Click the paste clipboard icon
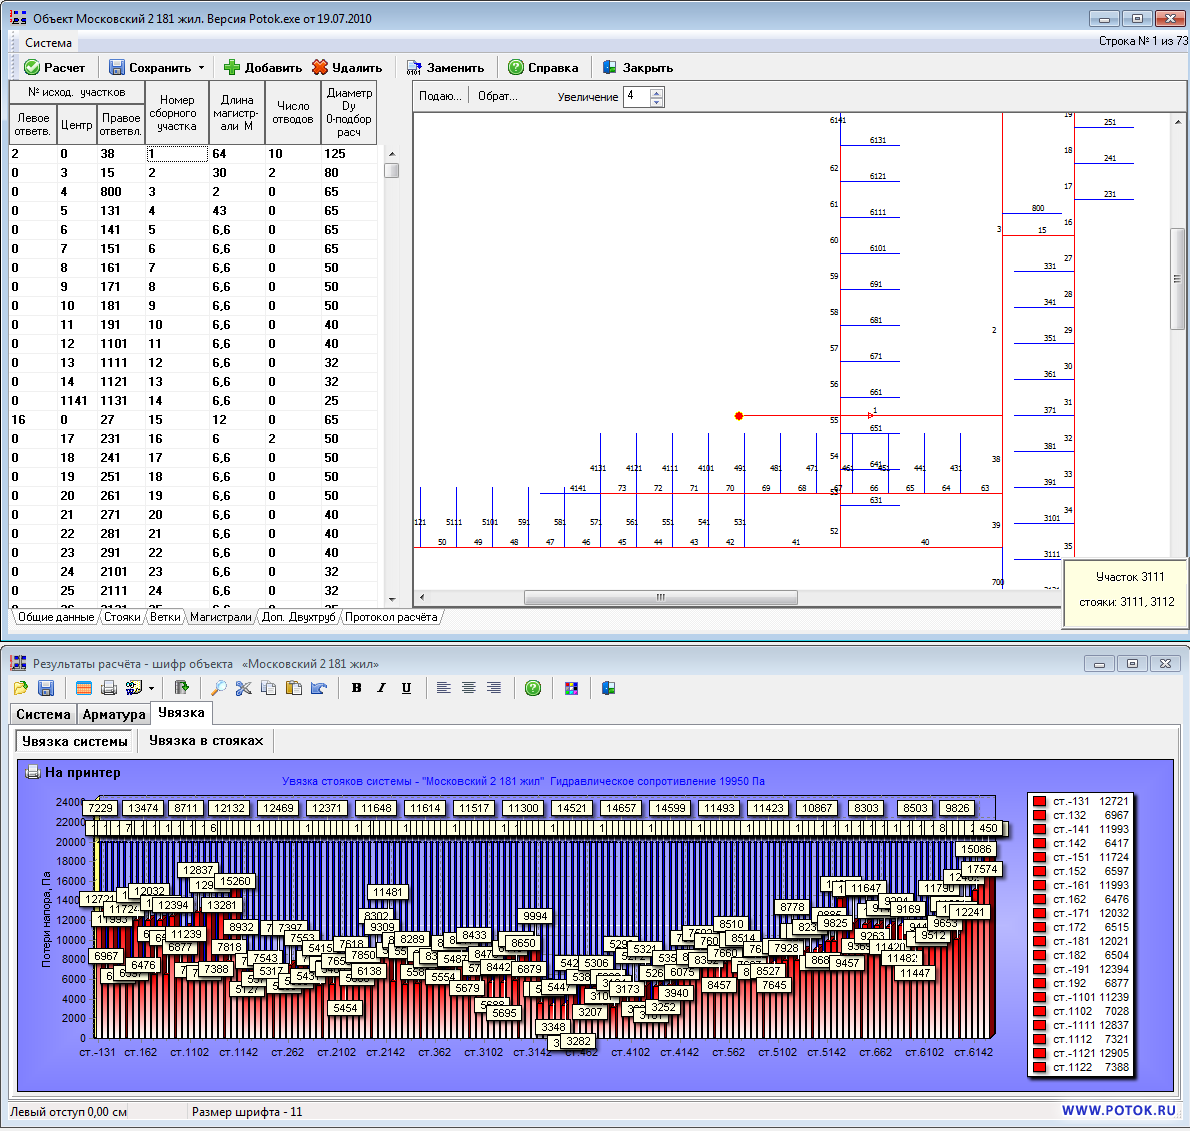 tap(293, 688)
